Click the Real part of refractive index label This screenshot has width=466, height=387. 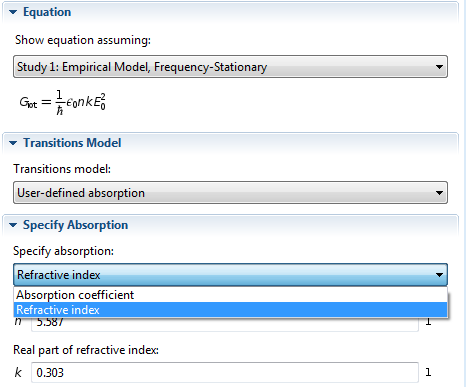(86, 350)
